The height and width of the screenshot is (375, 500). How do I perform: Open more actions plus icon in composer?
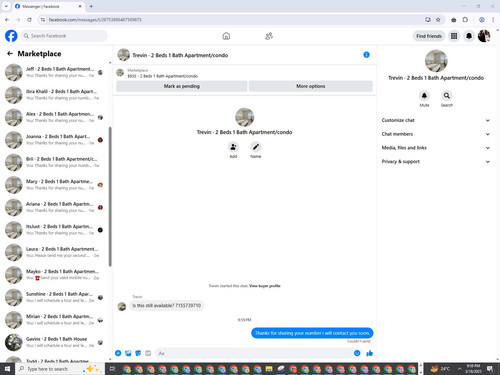click(118, 353)
